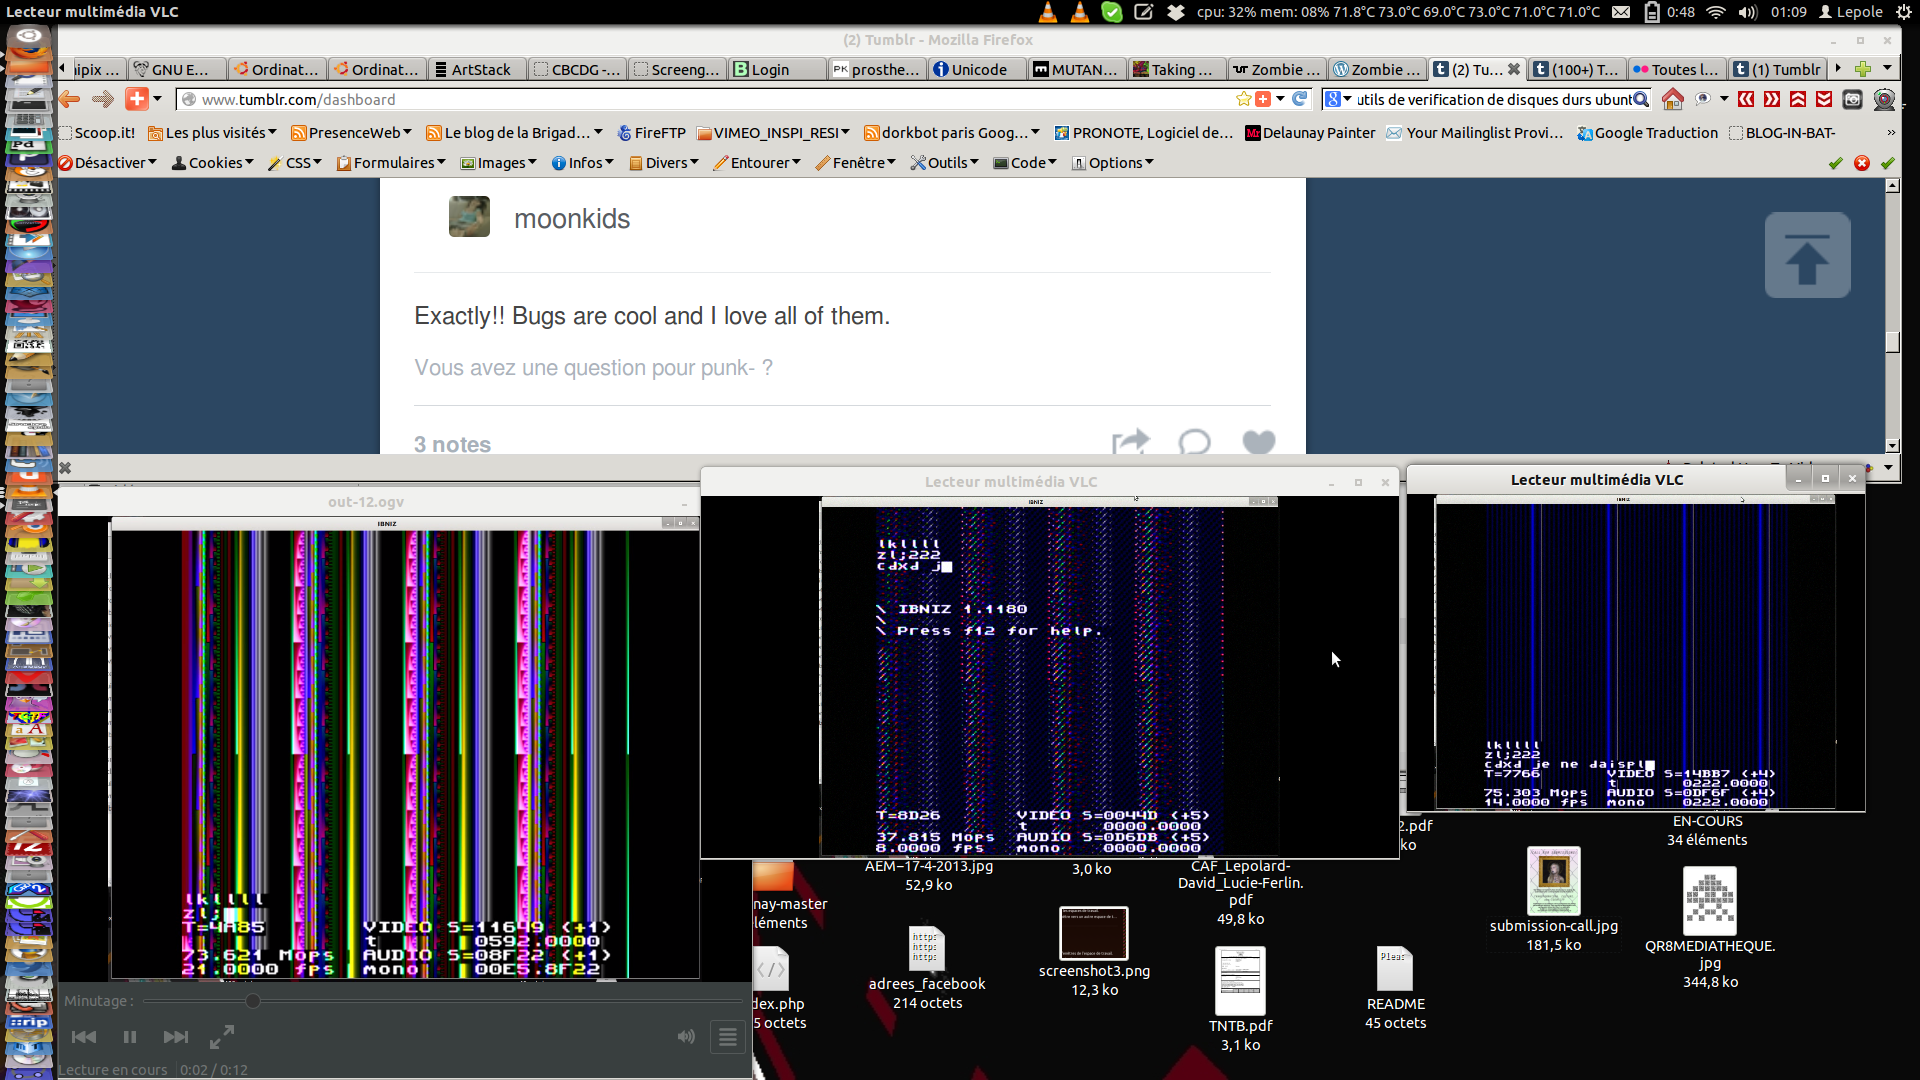Image resolution: width=1920 pixels, height=1080 pixels.
Task: Expand the Outils toolbar dropdown
Action: [944, 163]
